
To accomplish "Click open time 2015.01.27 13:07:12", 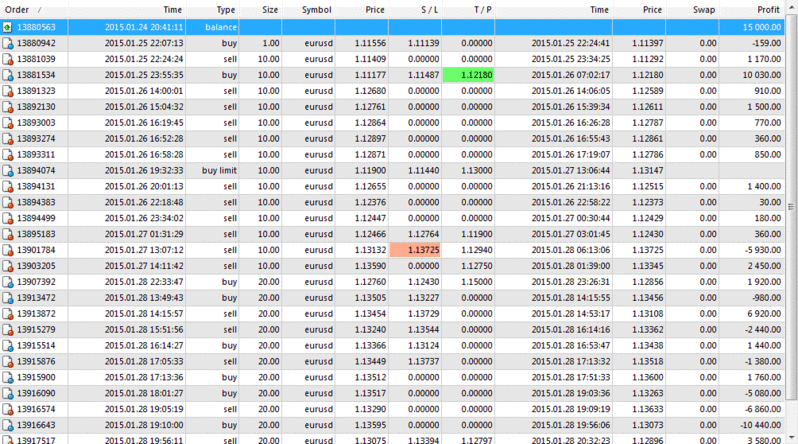I will pos(144,250).
